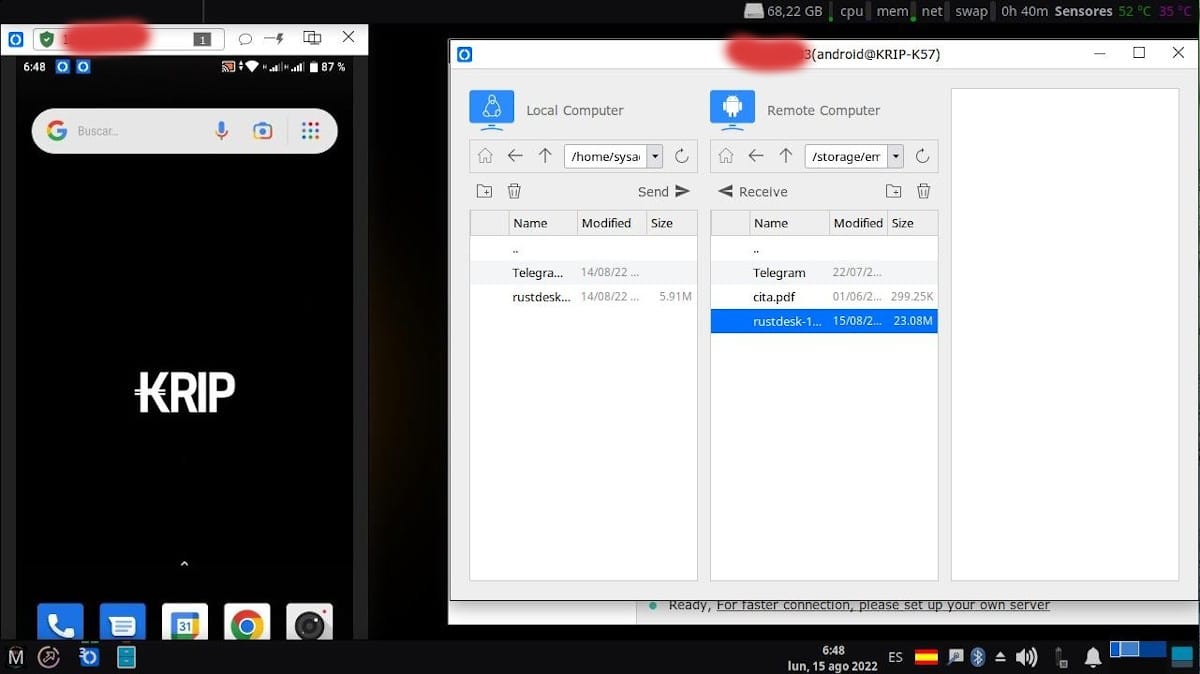Screen dimensions: 1200x674
Task: Select the local rustdesk... file row
Action: (583, 296)
